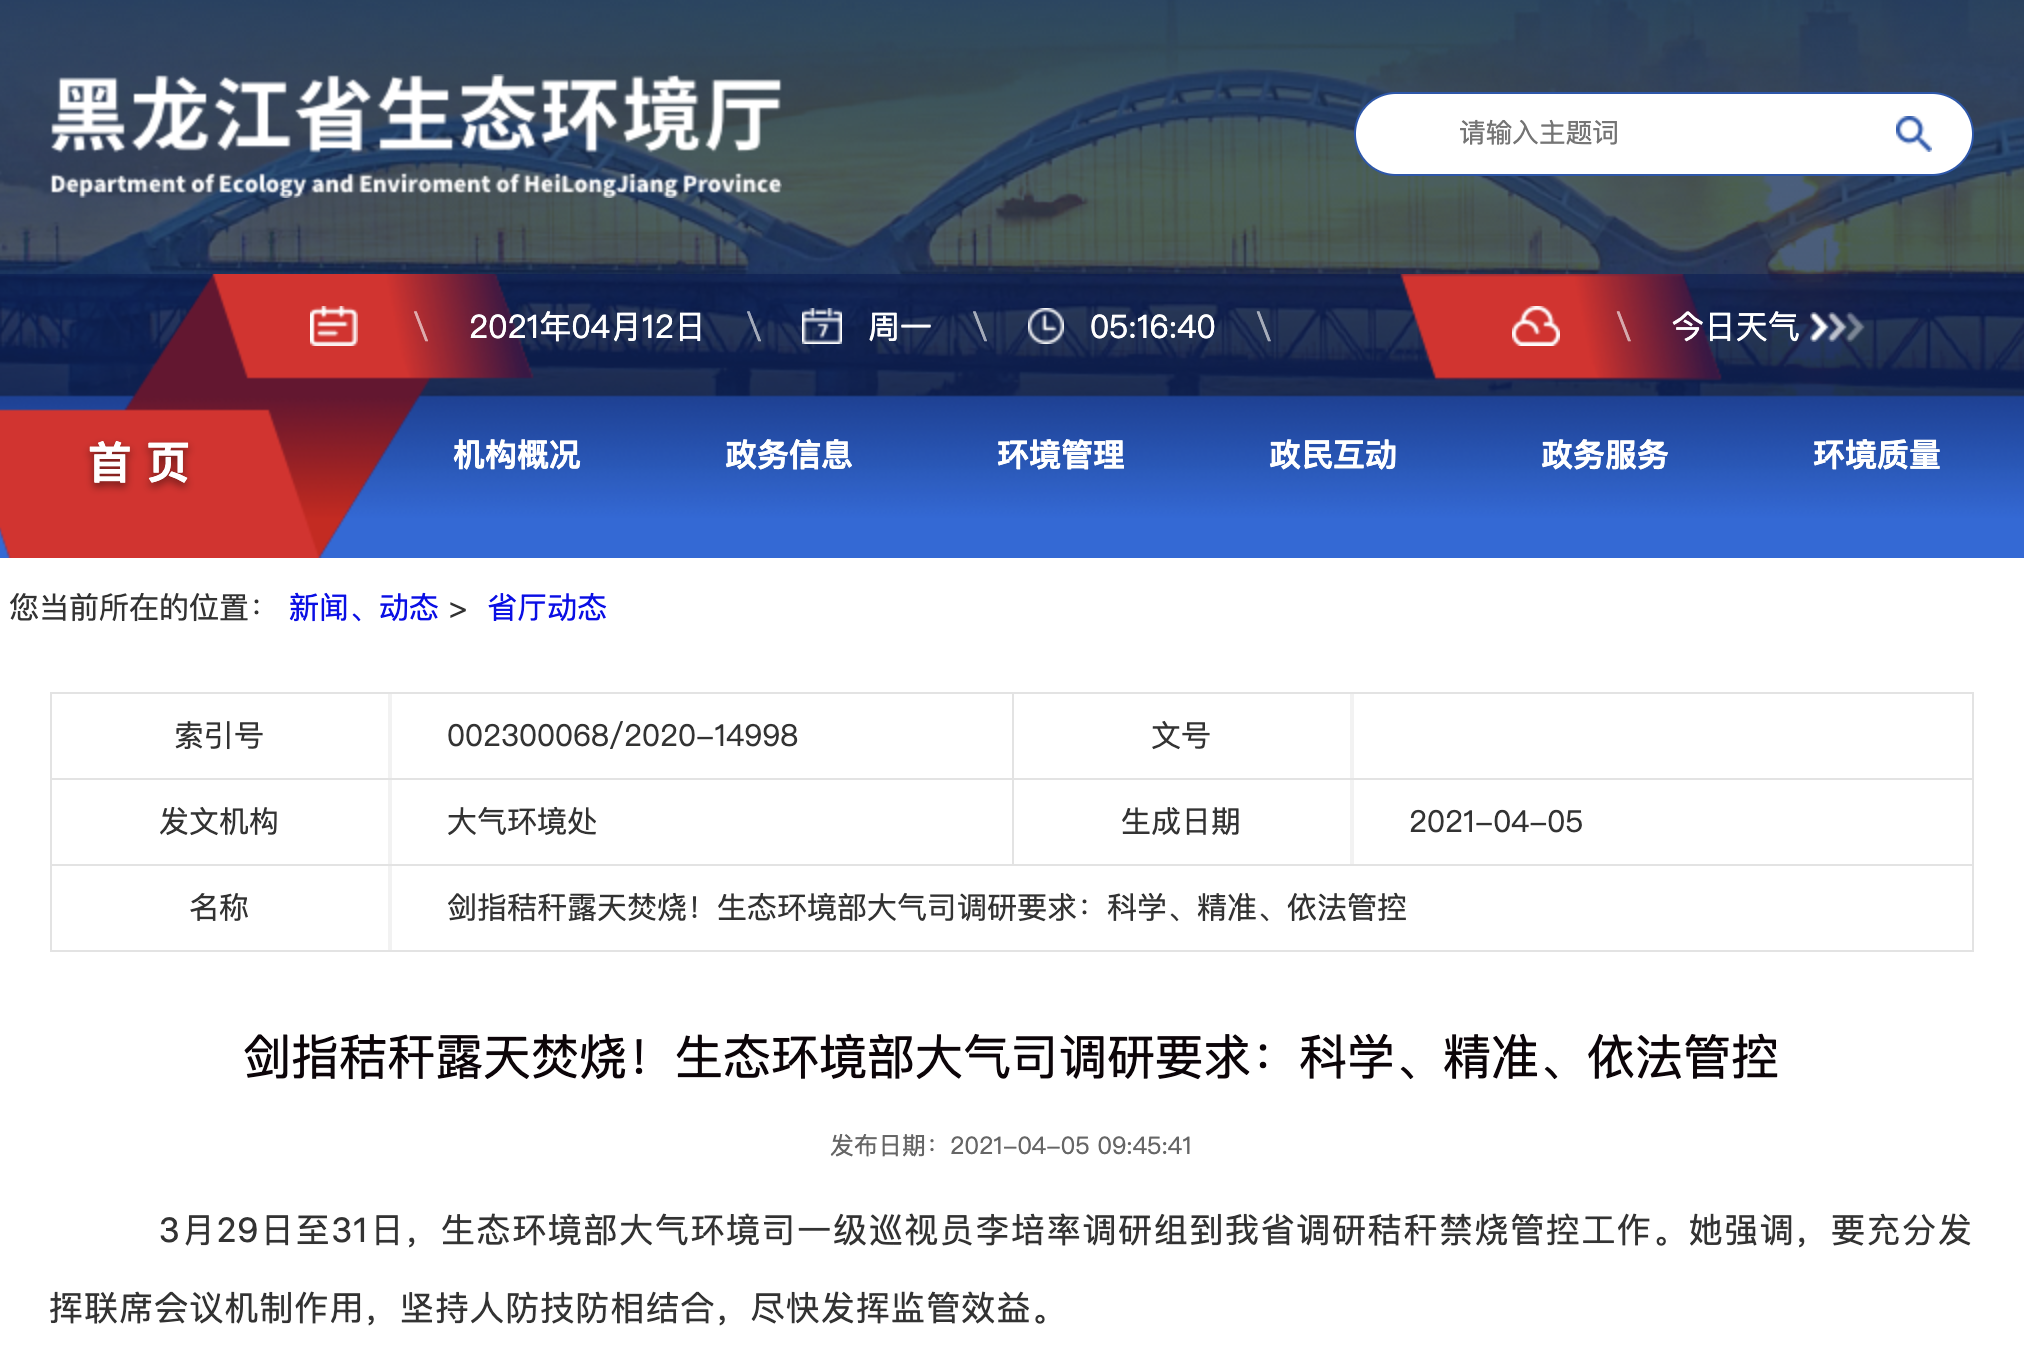This screenshot has height=1360, width=2024.
Task: Click the article headline about 秸秆露天焚烧
Action: pyautogui.click(x=1011, y=1057)
